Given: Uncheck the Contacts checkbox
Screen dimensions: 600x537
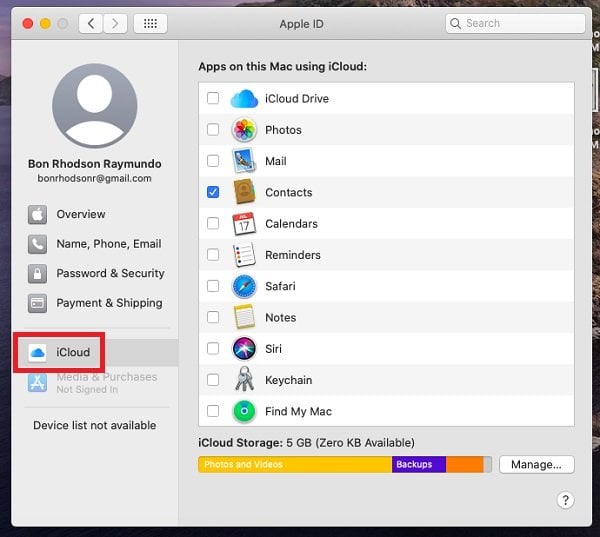Looking at the screenshot, I should (213, 192).
